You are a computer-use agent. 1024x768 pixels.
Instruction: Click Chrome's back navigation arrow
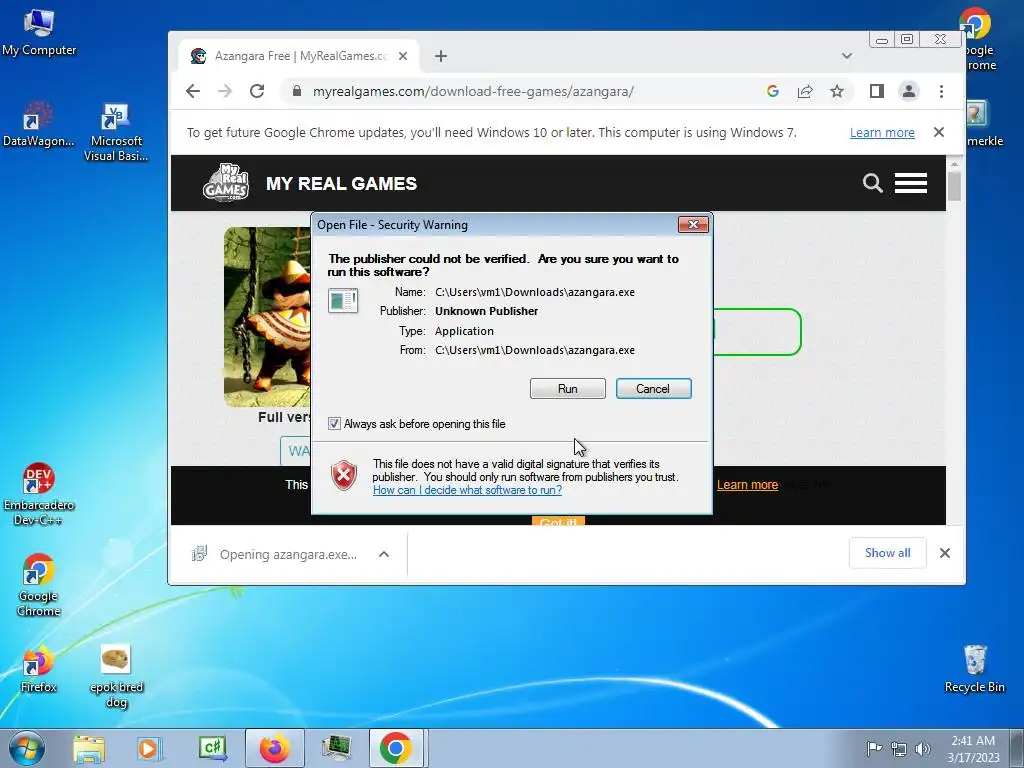[193, 91]
